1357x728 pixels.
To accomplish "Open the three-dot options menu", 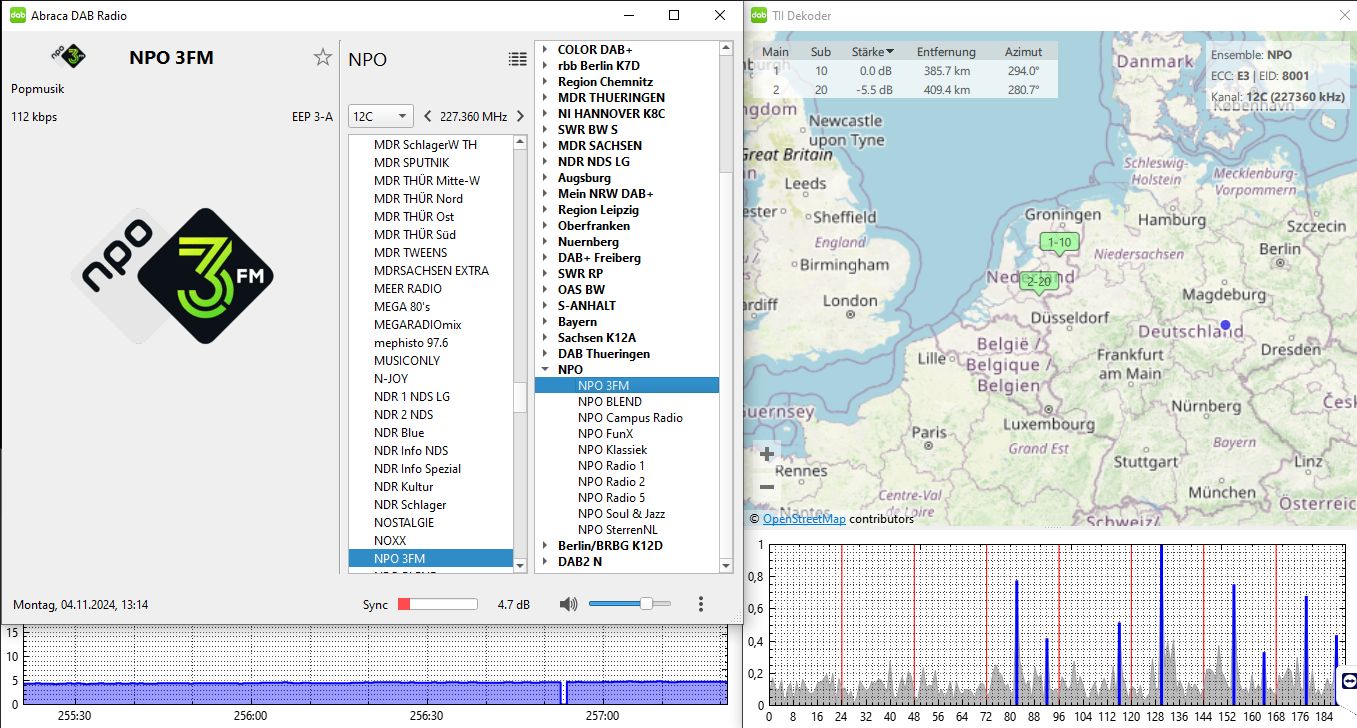I will pyautogui.click(x=701, y=604).
